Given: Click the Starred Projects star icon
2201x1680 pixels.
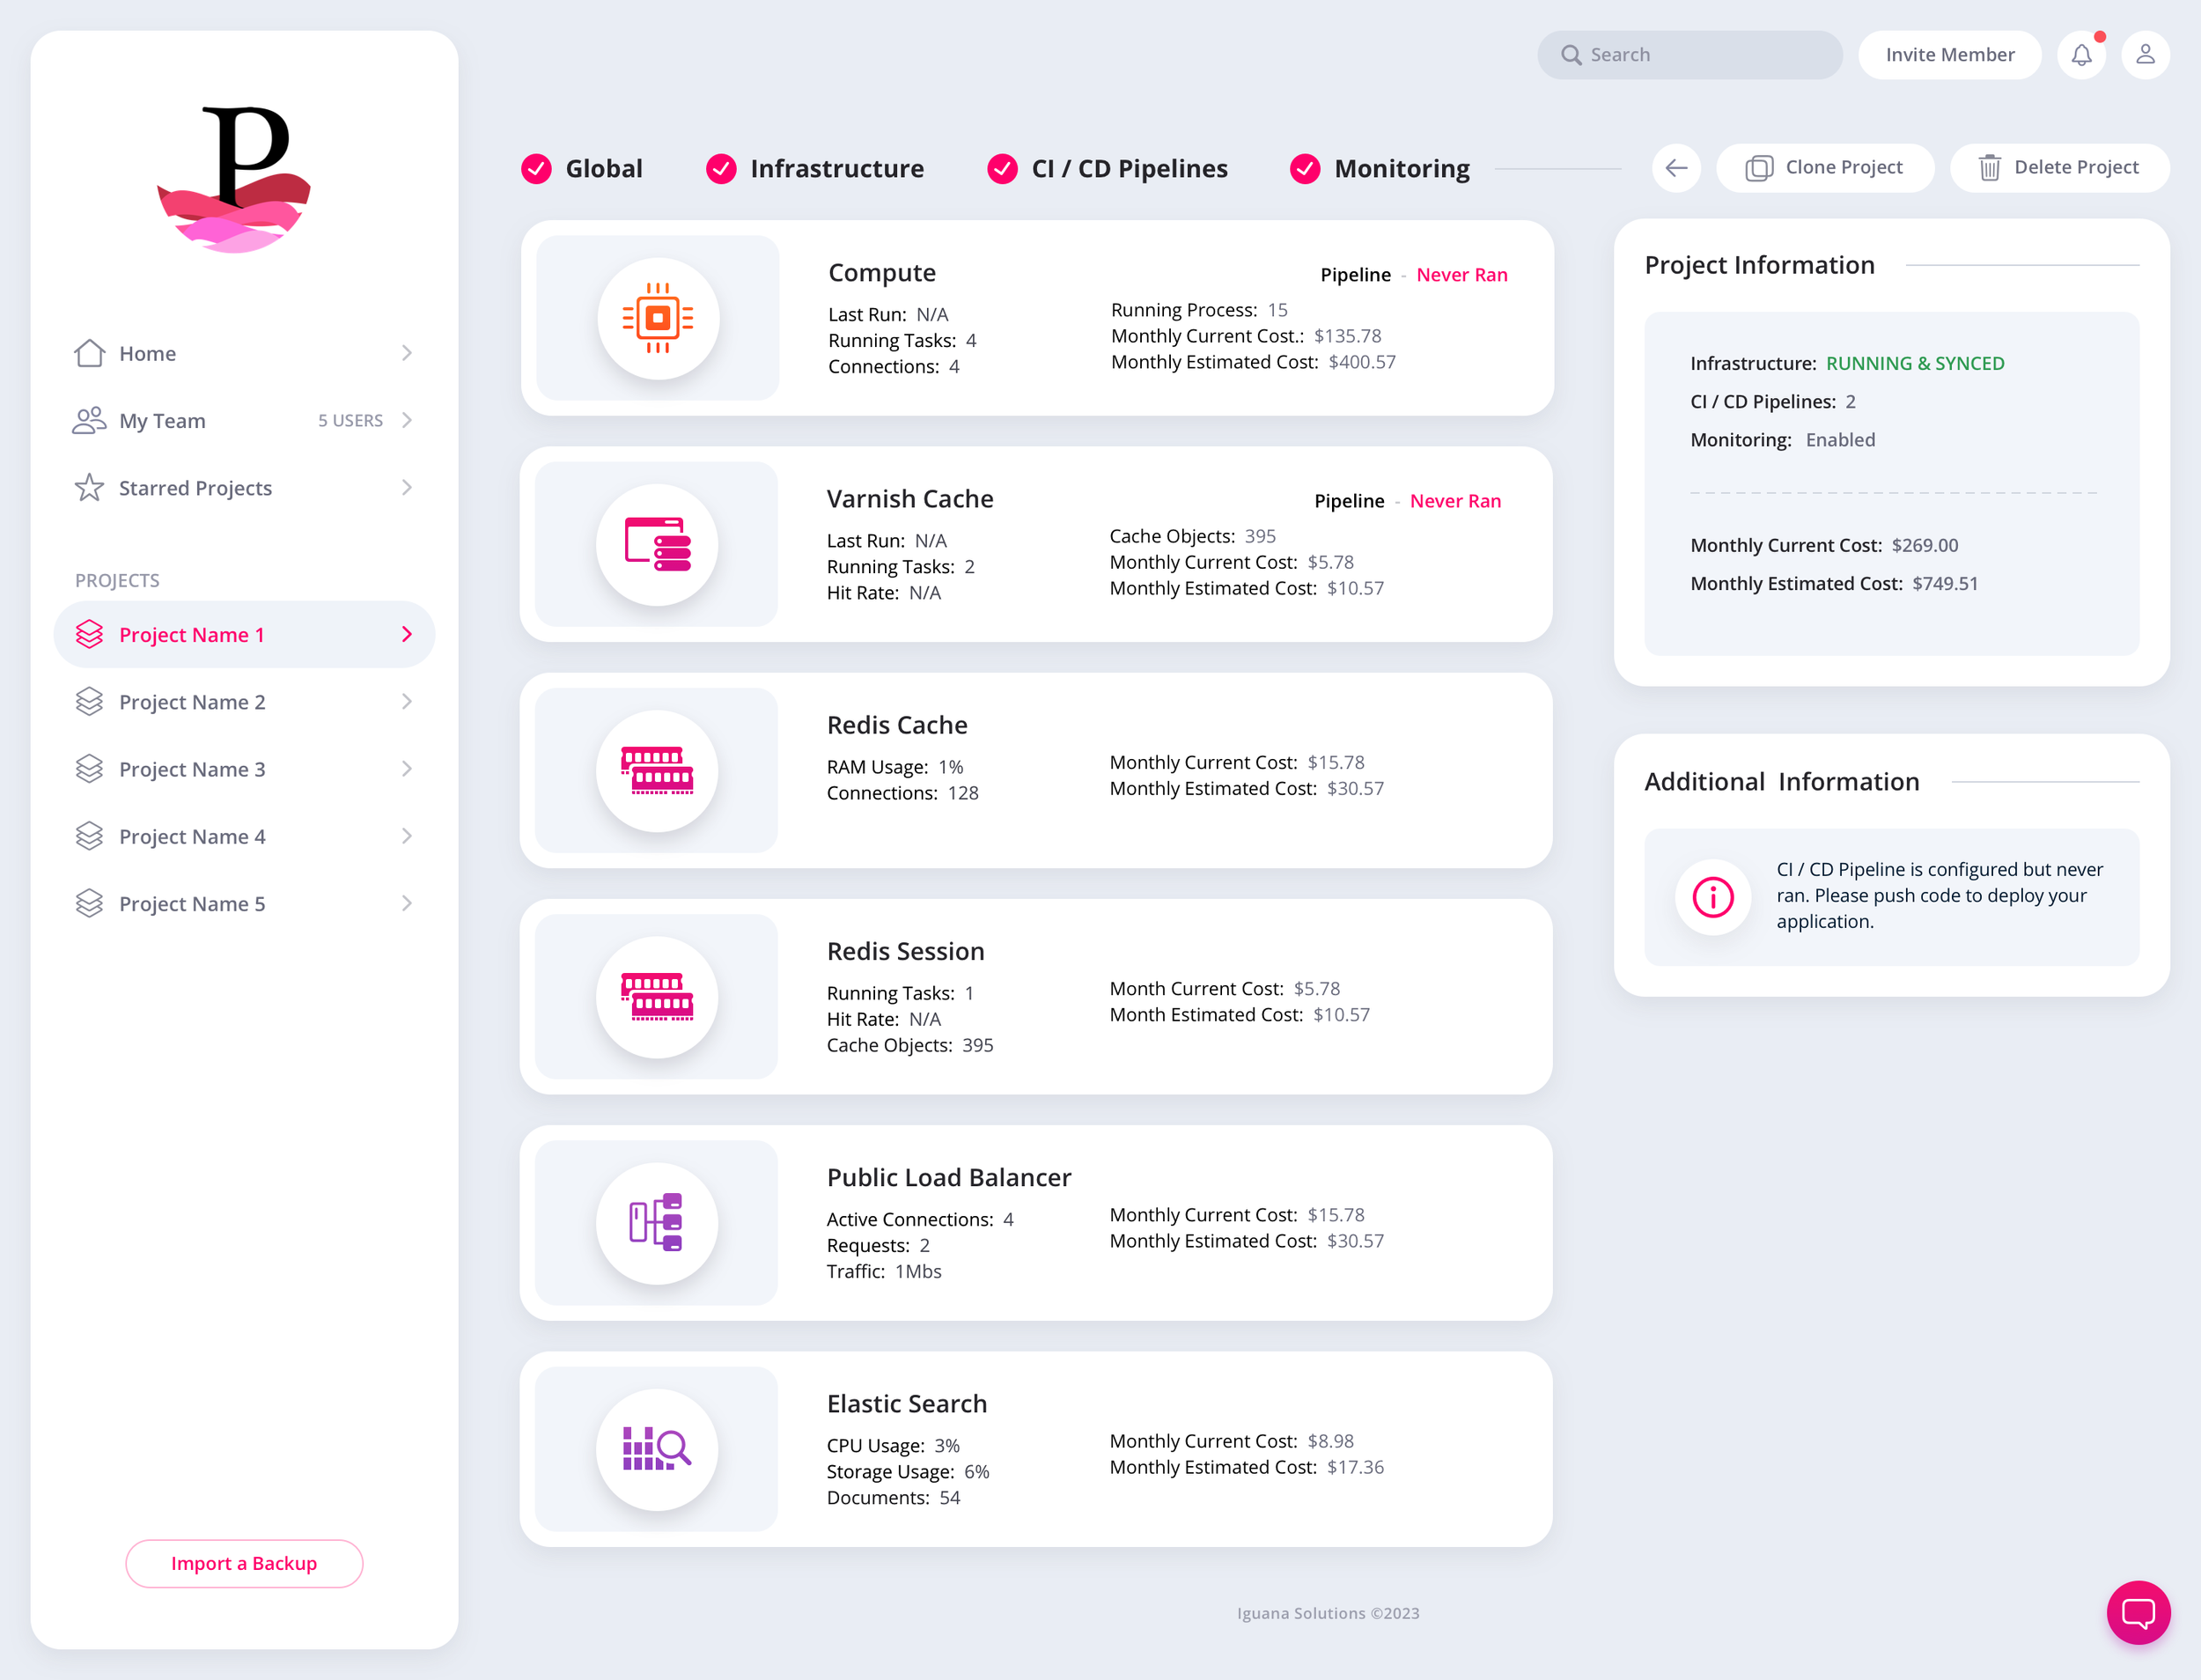Looking at the screenshot, I should tap(89, 488).
